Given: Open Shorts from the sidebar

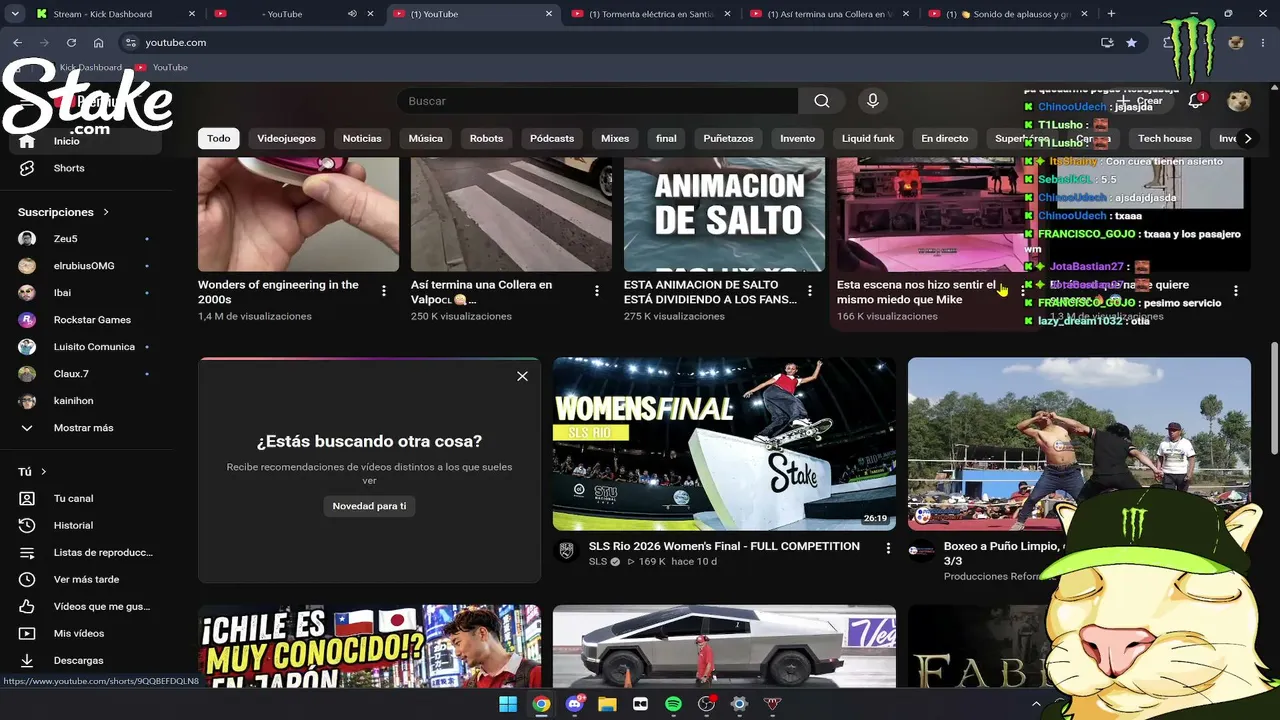Looking at the screenshot, I should pyautogui.click(x=69, y=168).
